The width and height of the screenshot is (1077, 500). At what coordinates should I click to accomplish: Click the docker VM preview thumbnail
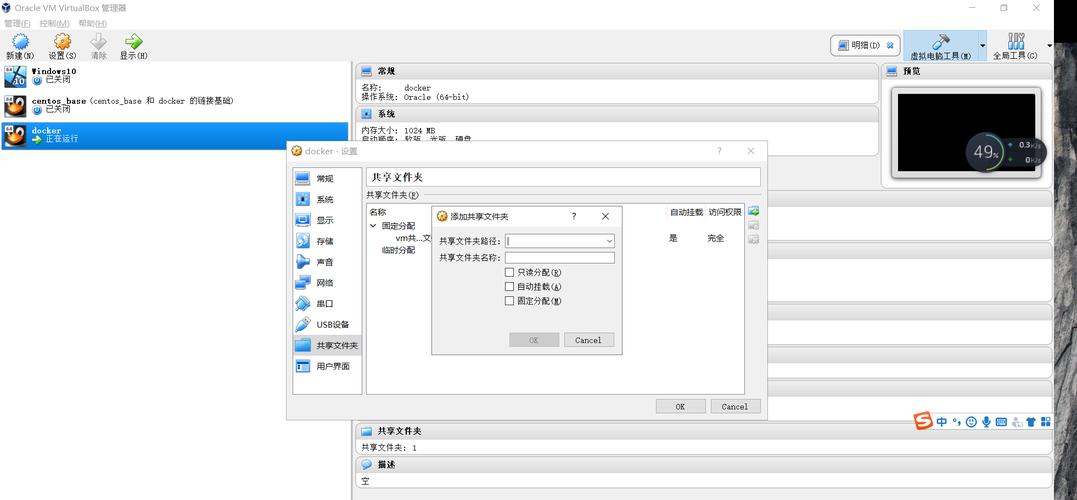(966, 133)
